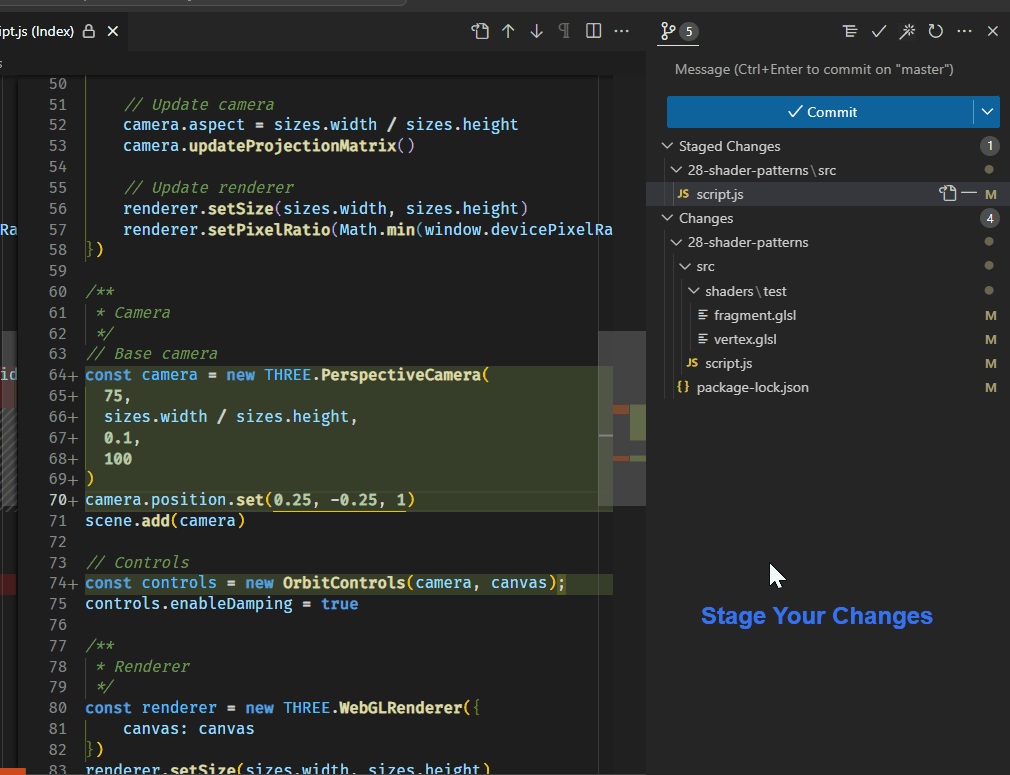1010x775 pixels.
Task: Go to next change with the down arrow icon
Action: pyautogui.click(x=537, y=31)
